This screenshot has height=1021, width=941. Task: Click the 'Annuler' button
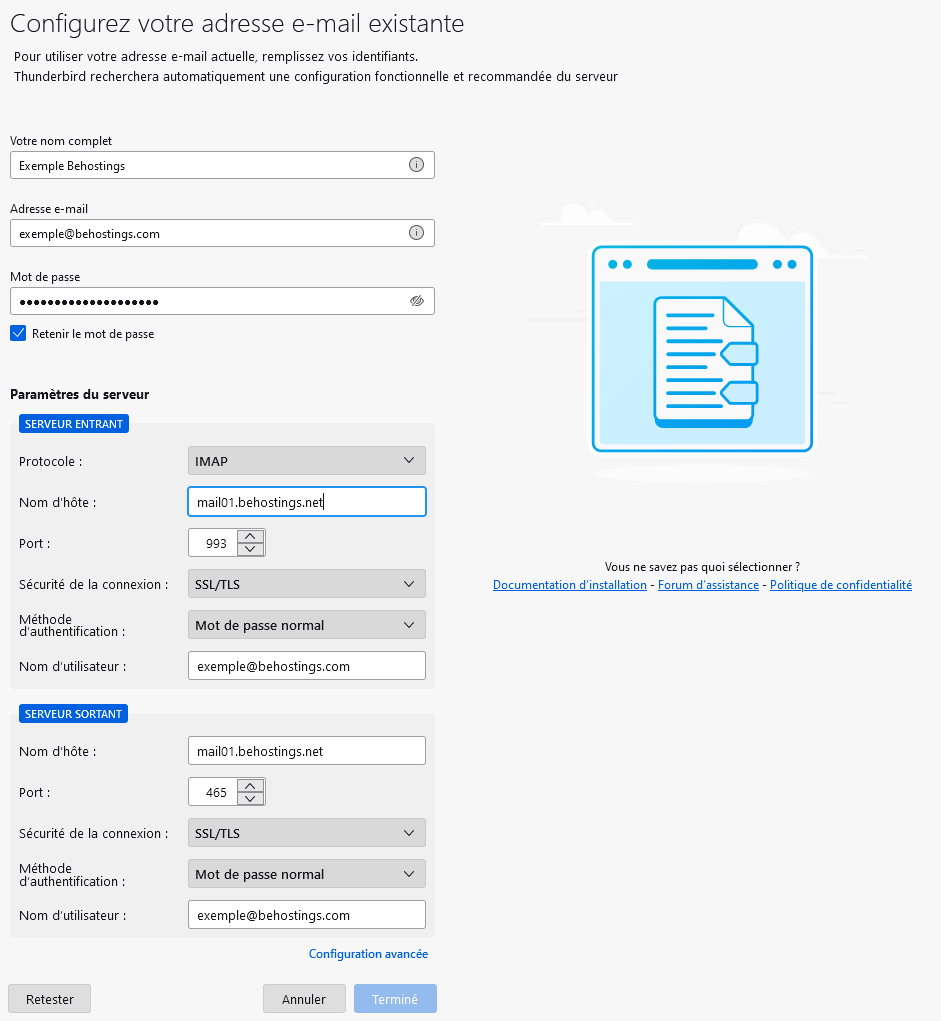pos(304,999)
